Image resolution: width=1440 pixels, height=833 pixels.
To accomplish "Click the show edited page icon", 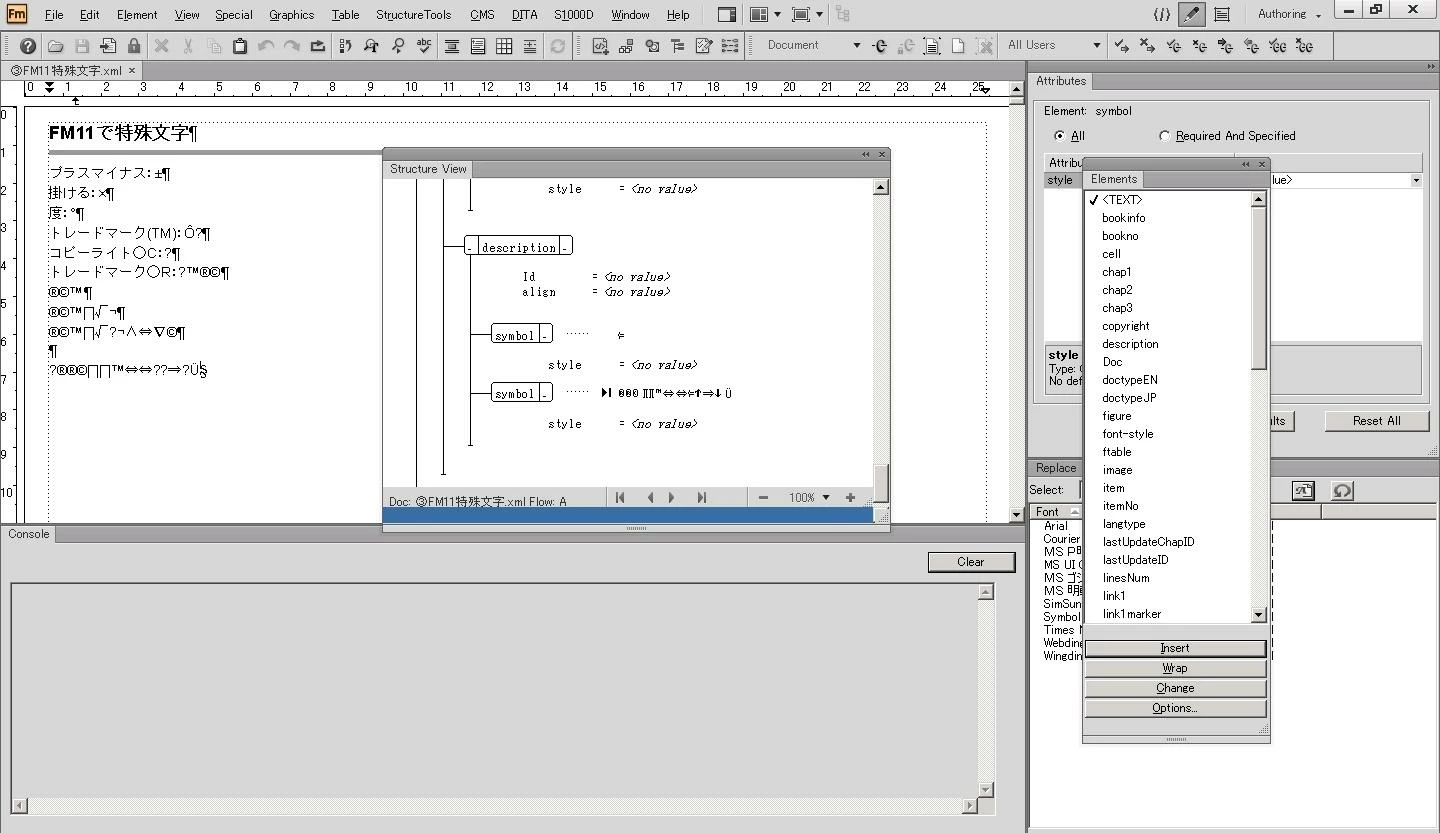I will click(x=932, y=46).
